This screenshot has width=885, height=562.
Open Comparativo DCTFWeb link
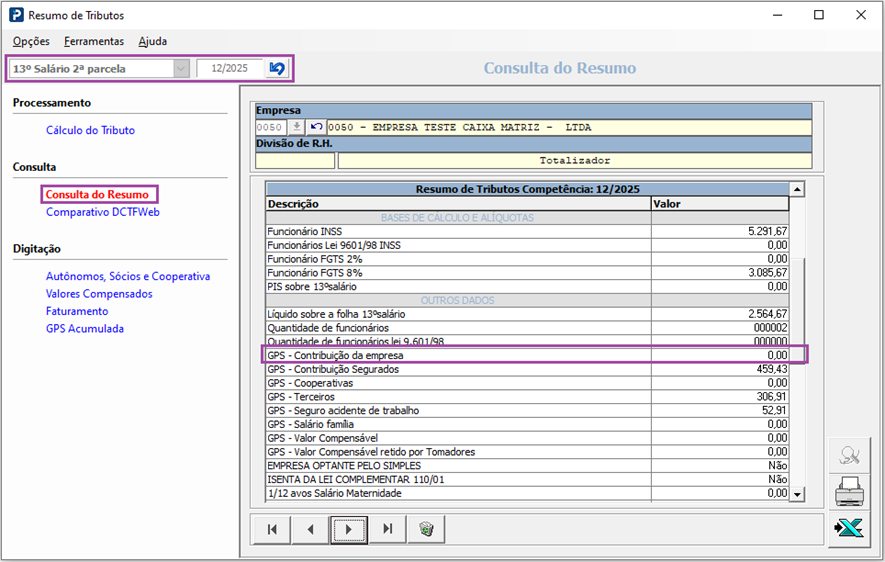(x=103, y=212)
